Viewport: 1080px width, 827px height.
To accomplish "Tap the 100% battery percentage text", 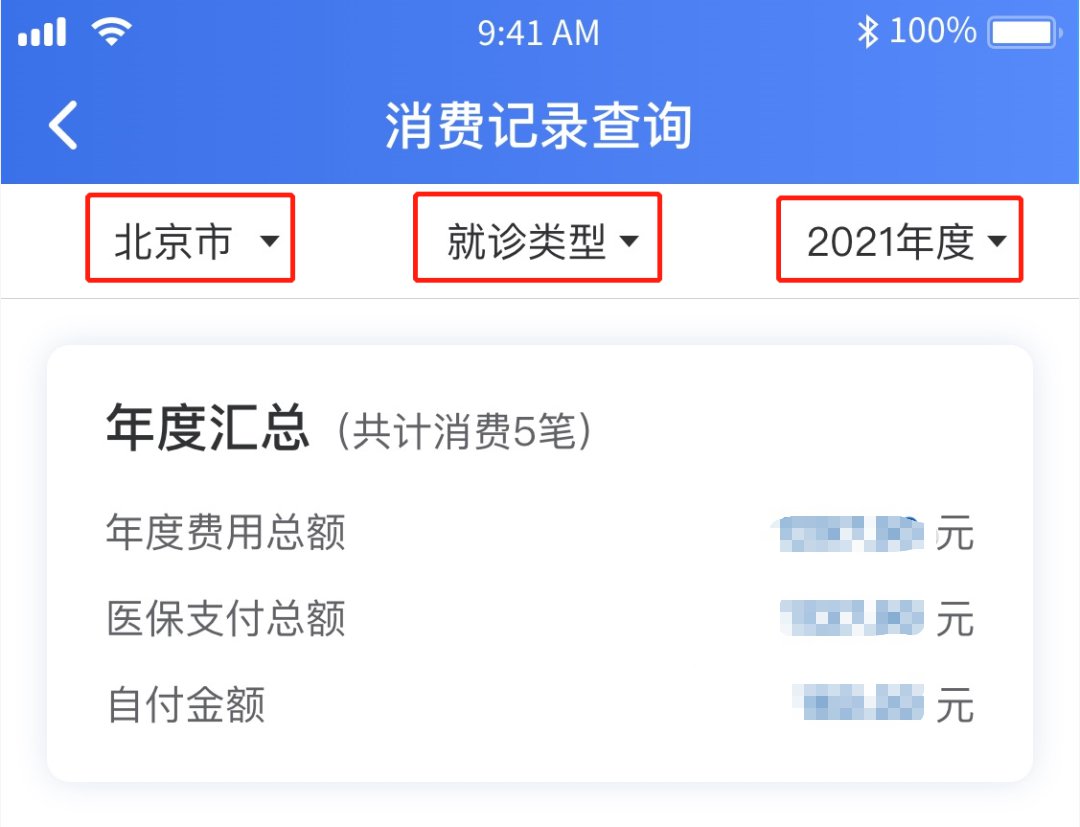I will pos(932,32).
